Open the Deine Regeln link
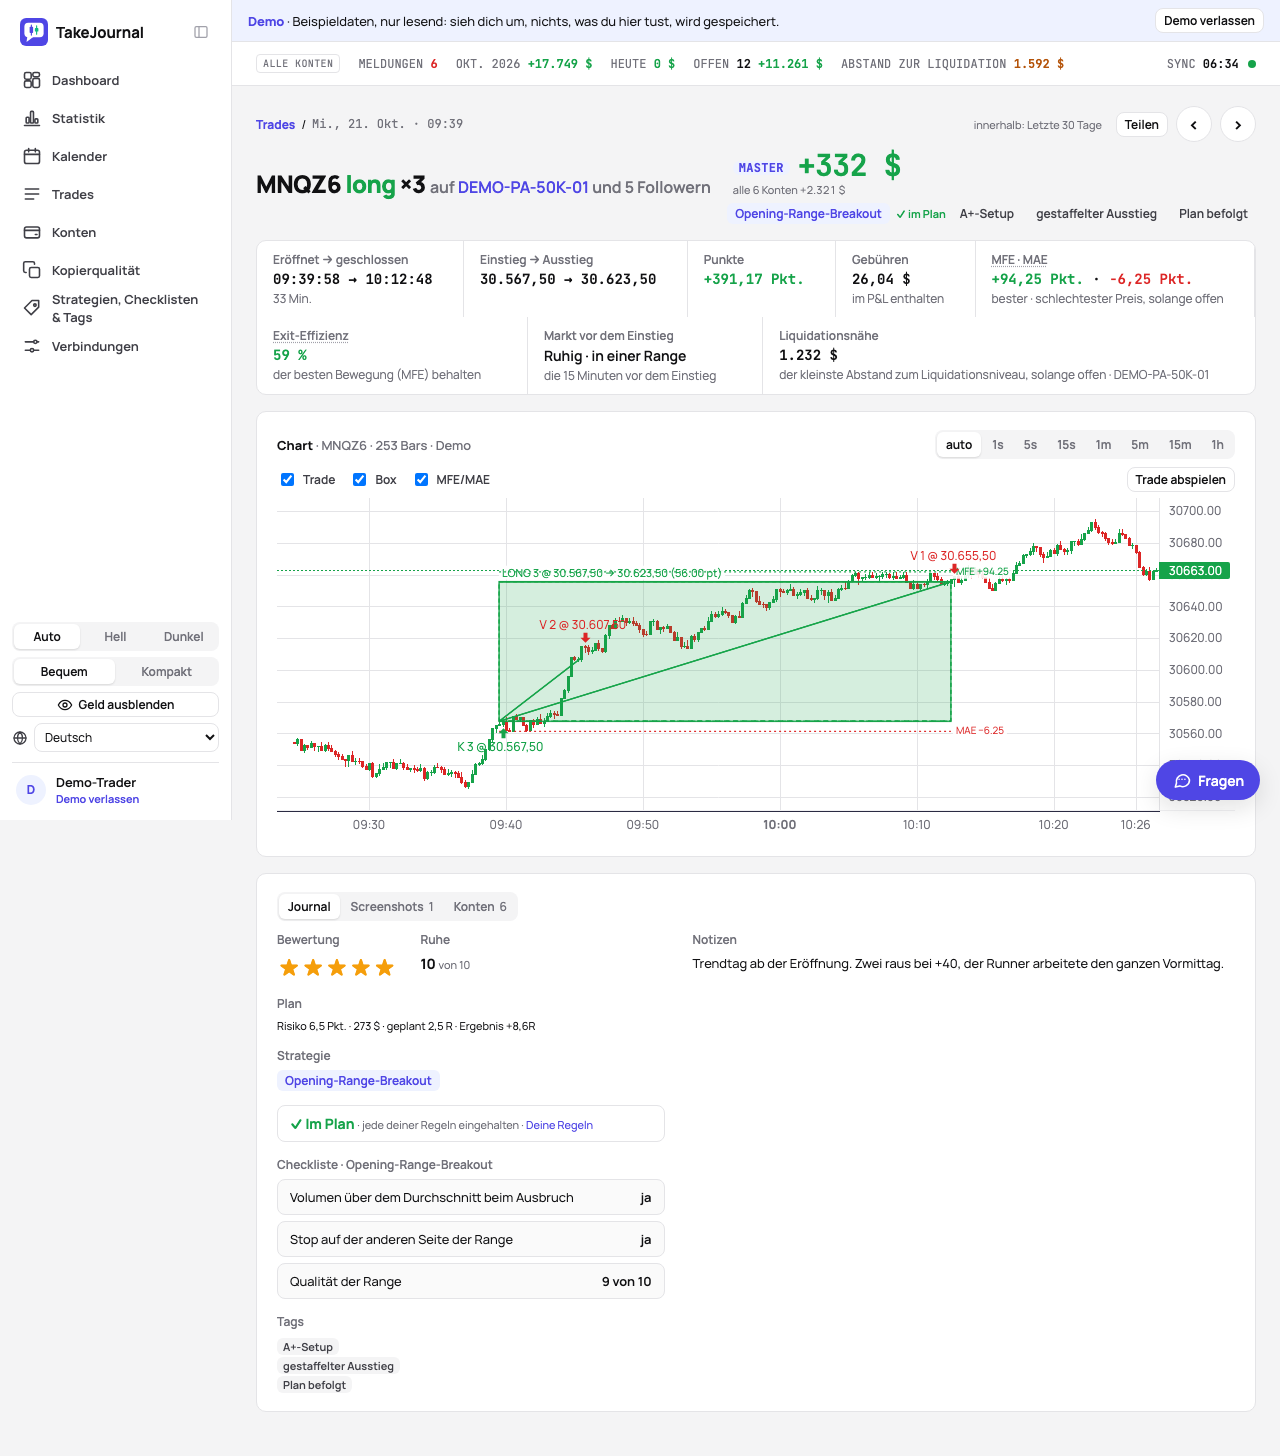Viewport: 1280px width, 1456px height. [559, 1125]
